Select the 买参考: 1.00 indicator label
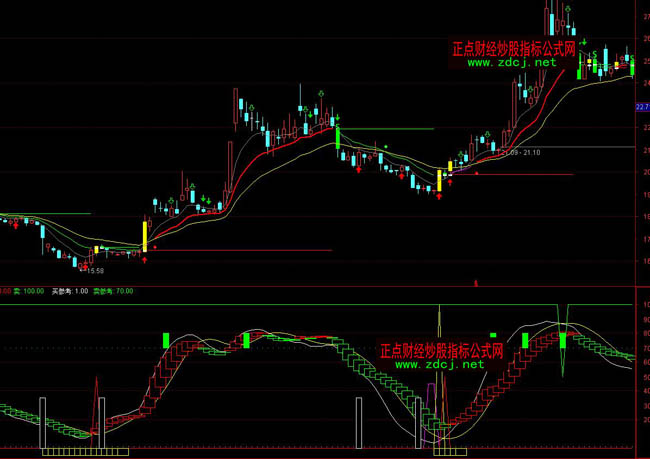This screenshot has height=459, width=650. point(70,291)
